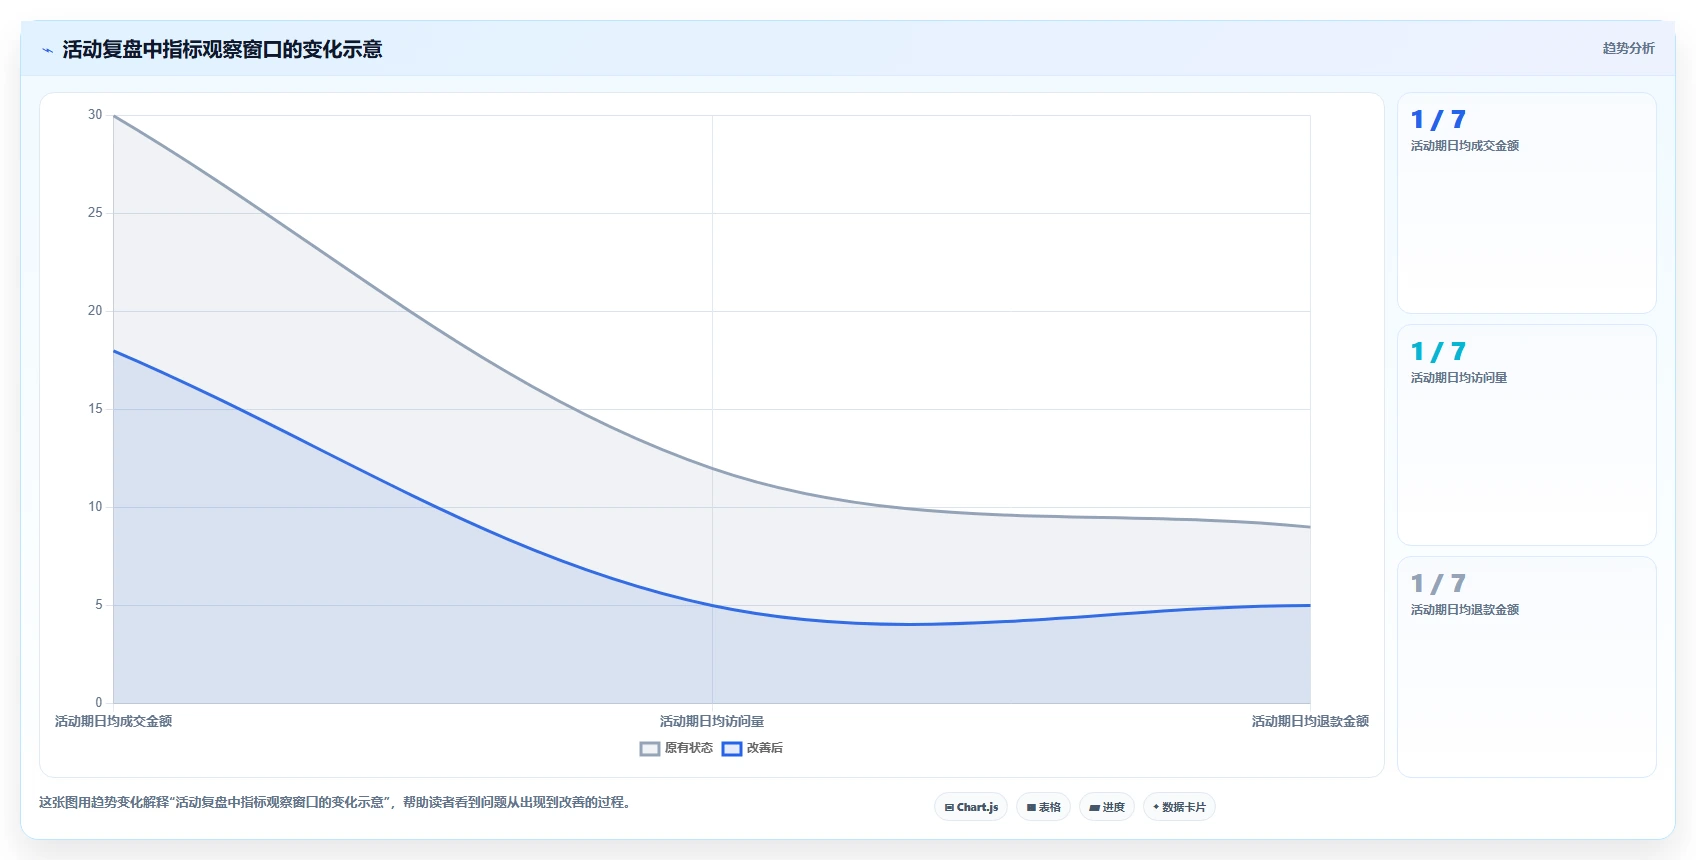This screenshot has height=860, width=1696.
Task: Select the 表格 chip
Action: [x=1044, y=807]
